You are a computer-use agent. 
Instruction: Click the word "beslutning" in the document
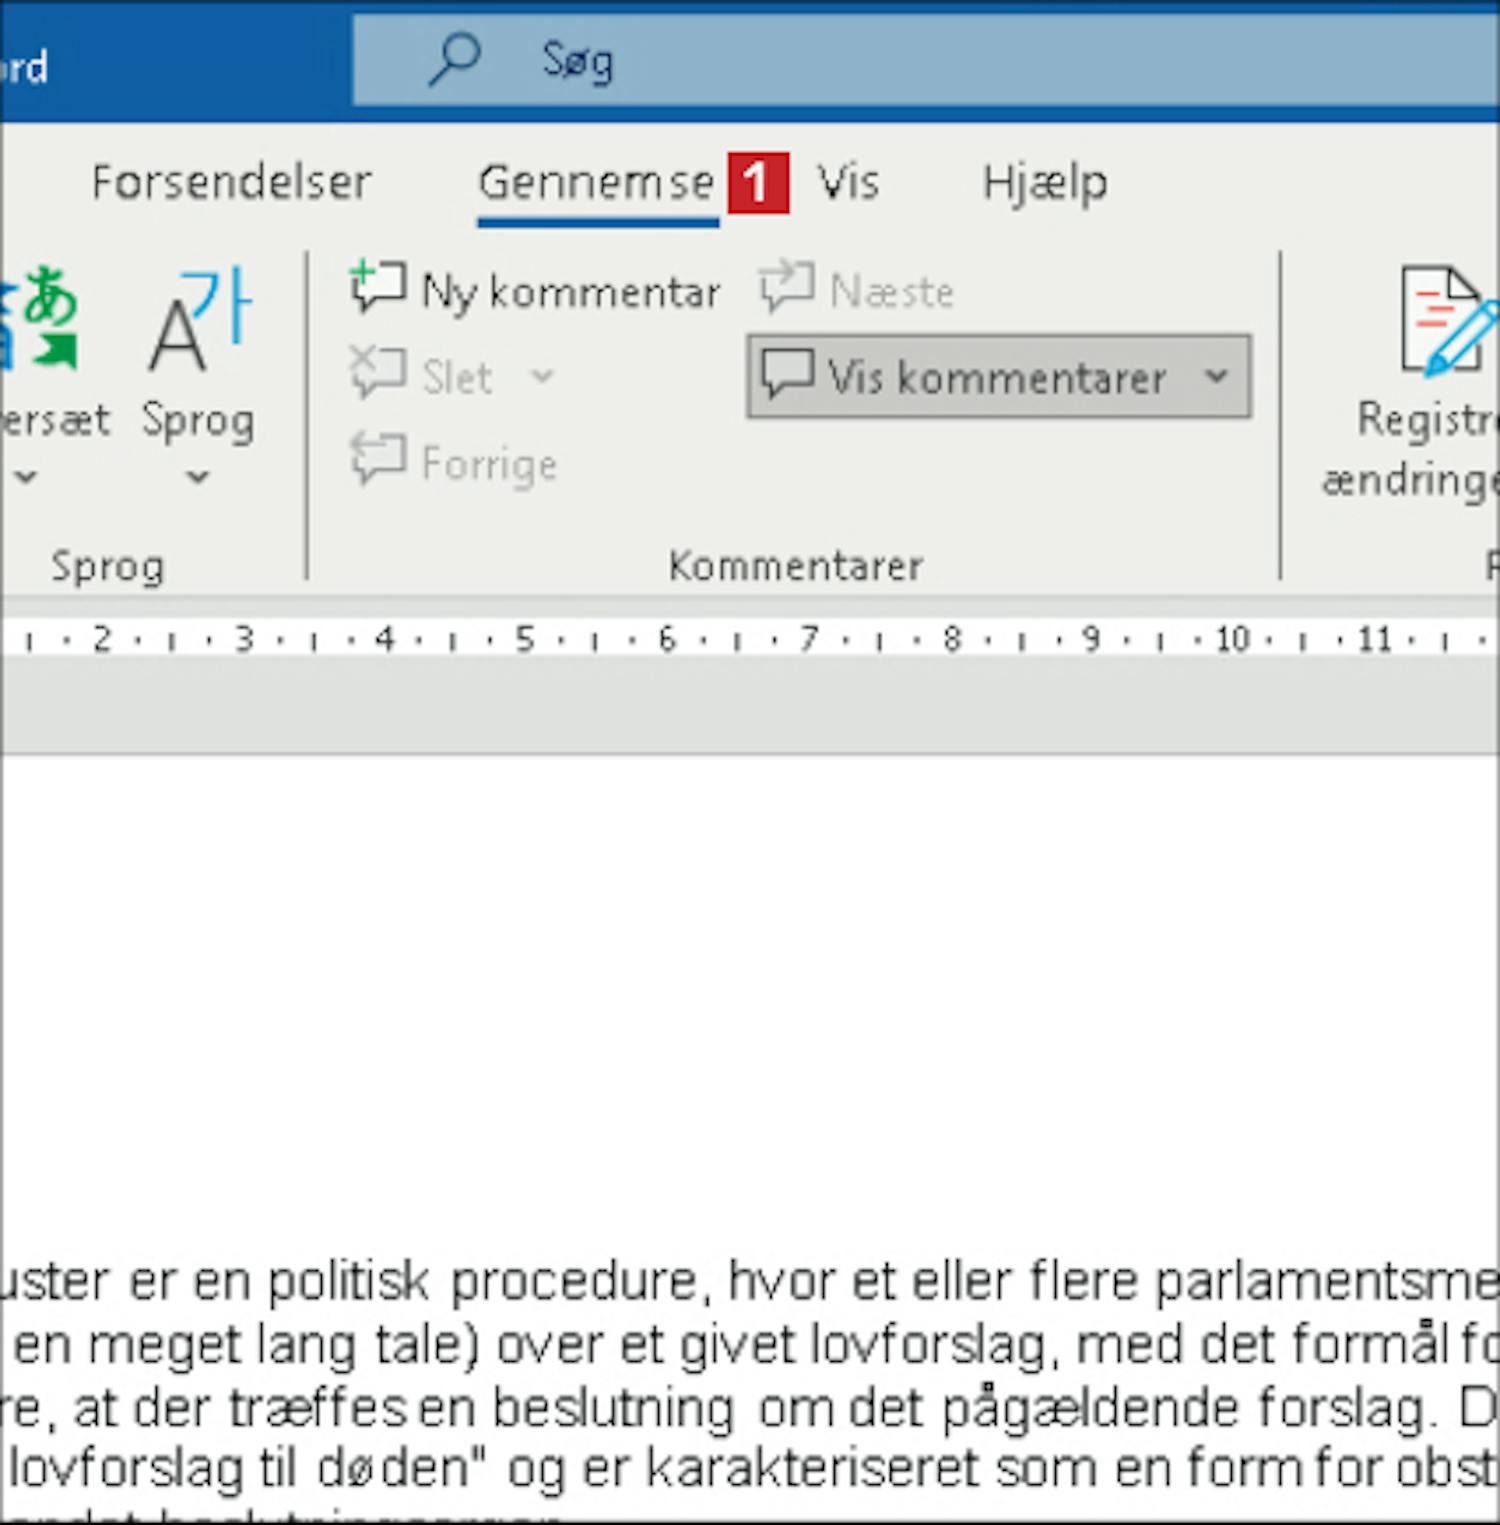tap(613, 1409)
